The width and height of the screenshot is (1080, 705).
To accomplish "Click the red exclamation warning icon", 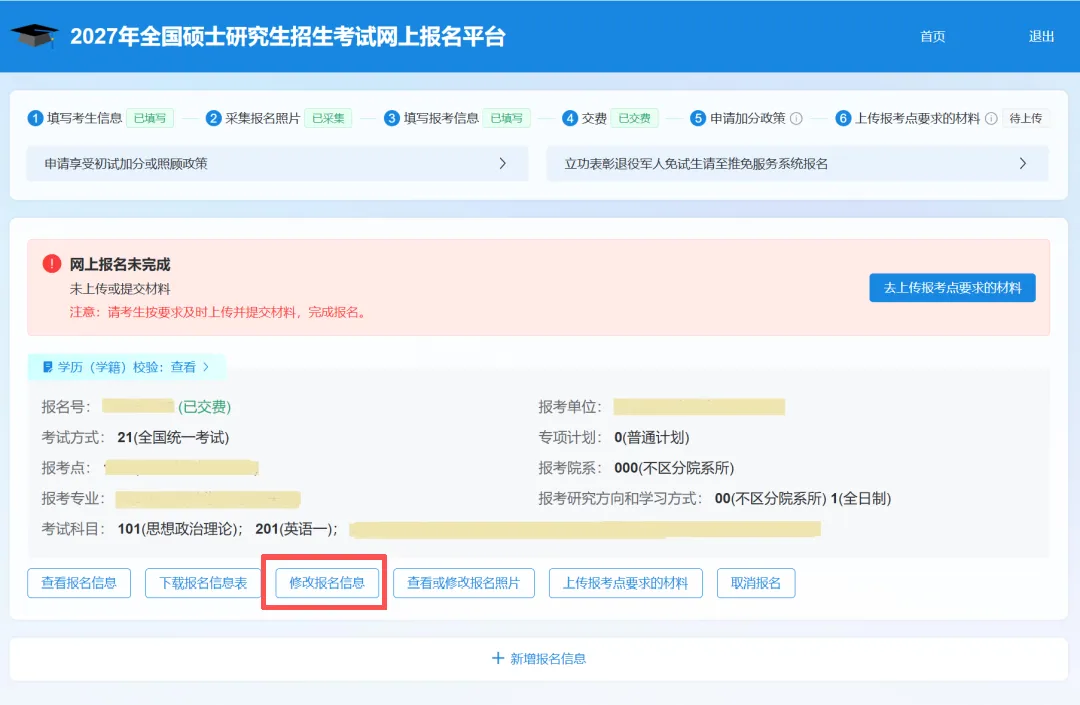I will click(x=52, y=264).
